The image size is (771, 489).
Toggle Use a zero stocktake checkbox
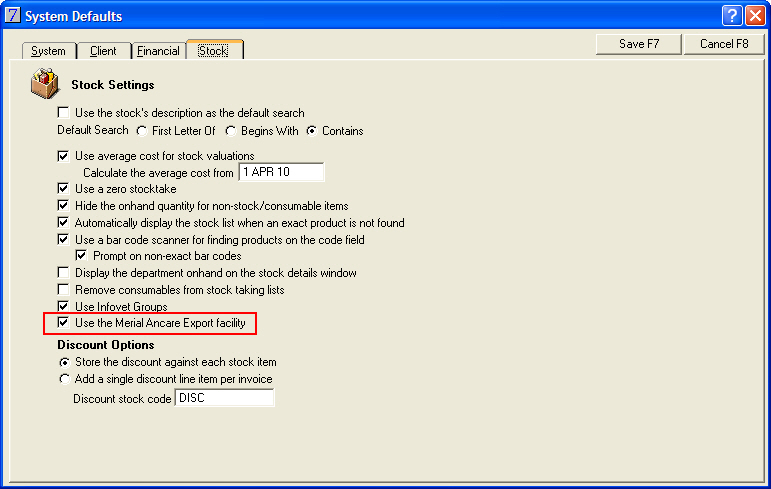[63, 188]
